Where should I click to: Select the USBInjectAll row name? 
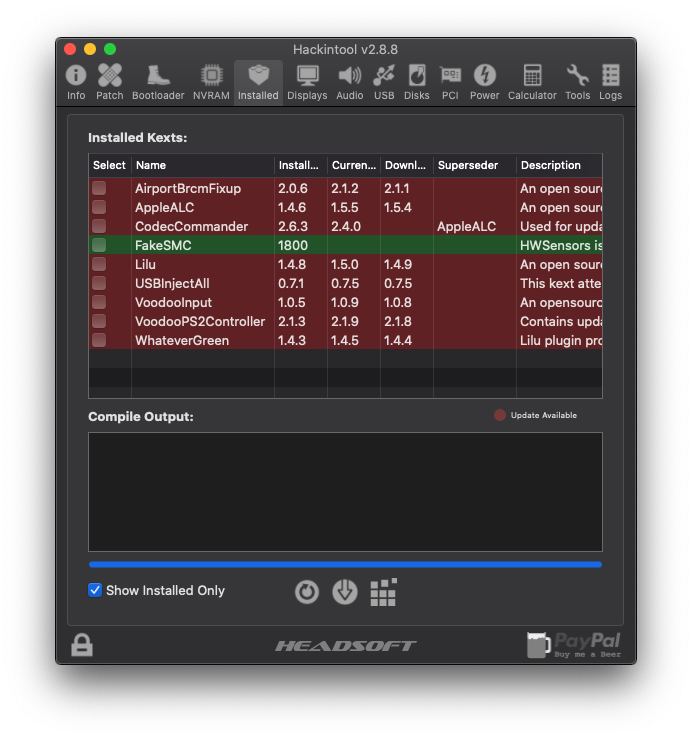[172, 283]
